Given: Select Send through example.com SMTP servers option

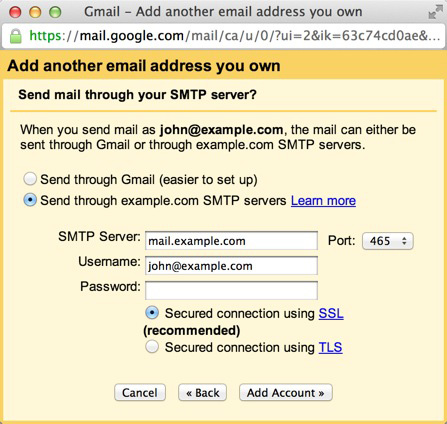Looking at the screenshot, I should pyautogui.click(x=30, y=200).
